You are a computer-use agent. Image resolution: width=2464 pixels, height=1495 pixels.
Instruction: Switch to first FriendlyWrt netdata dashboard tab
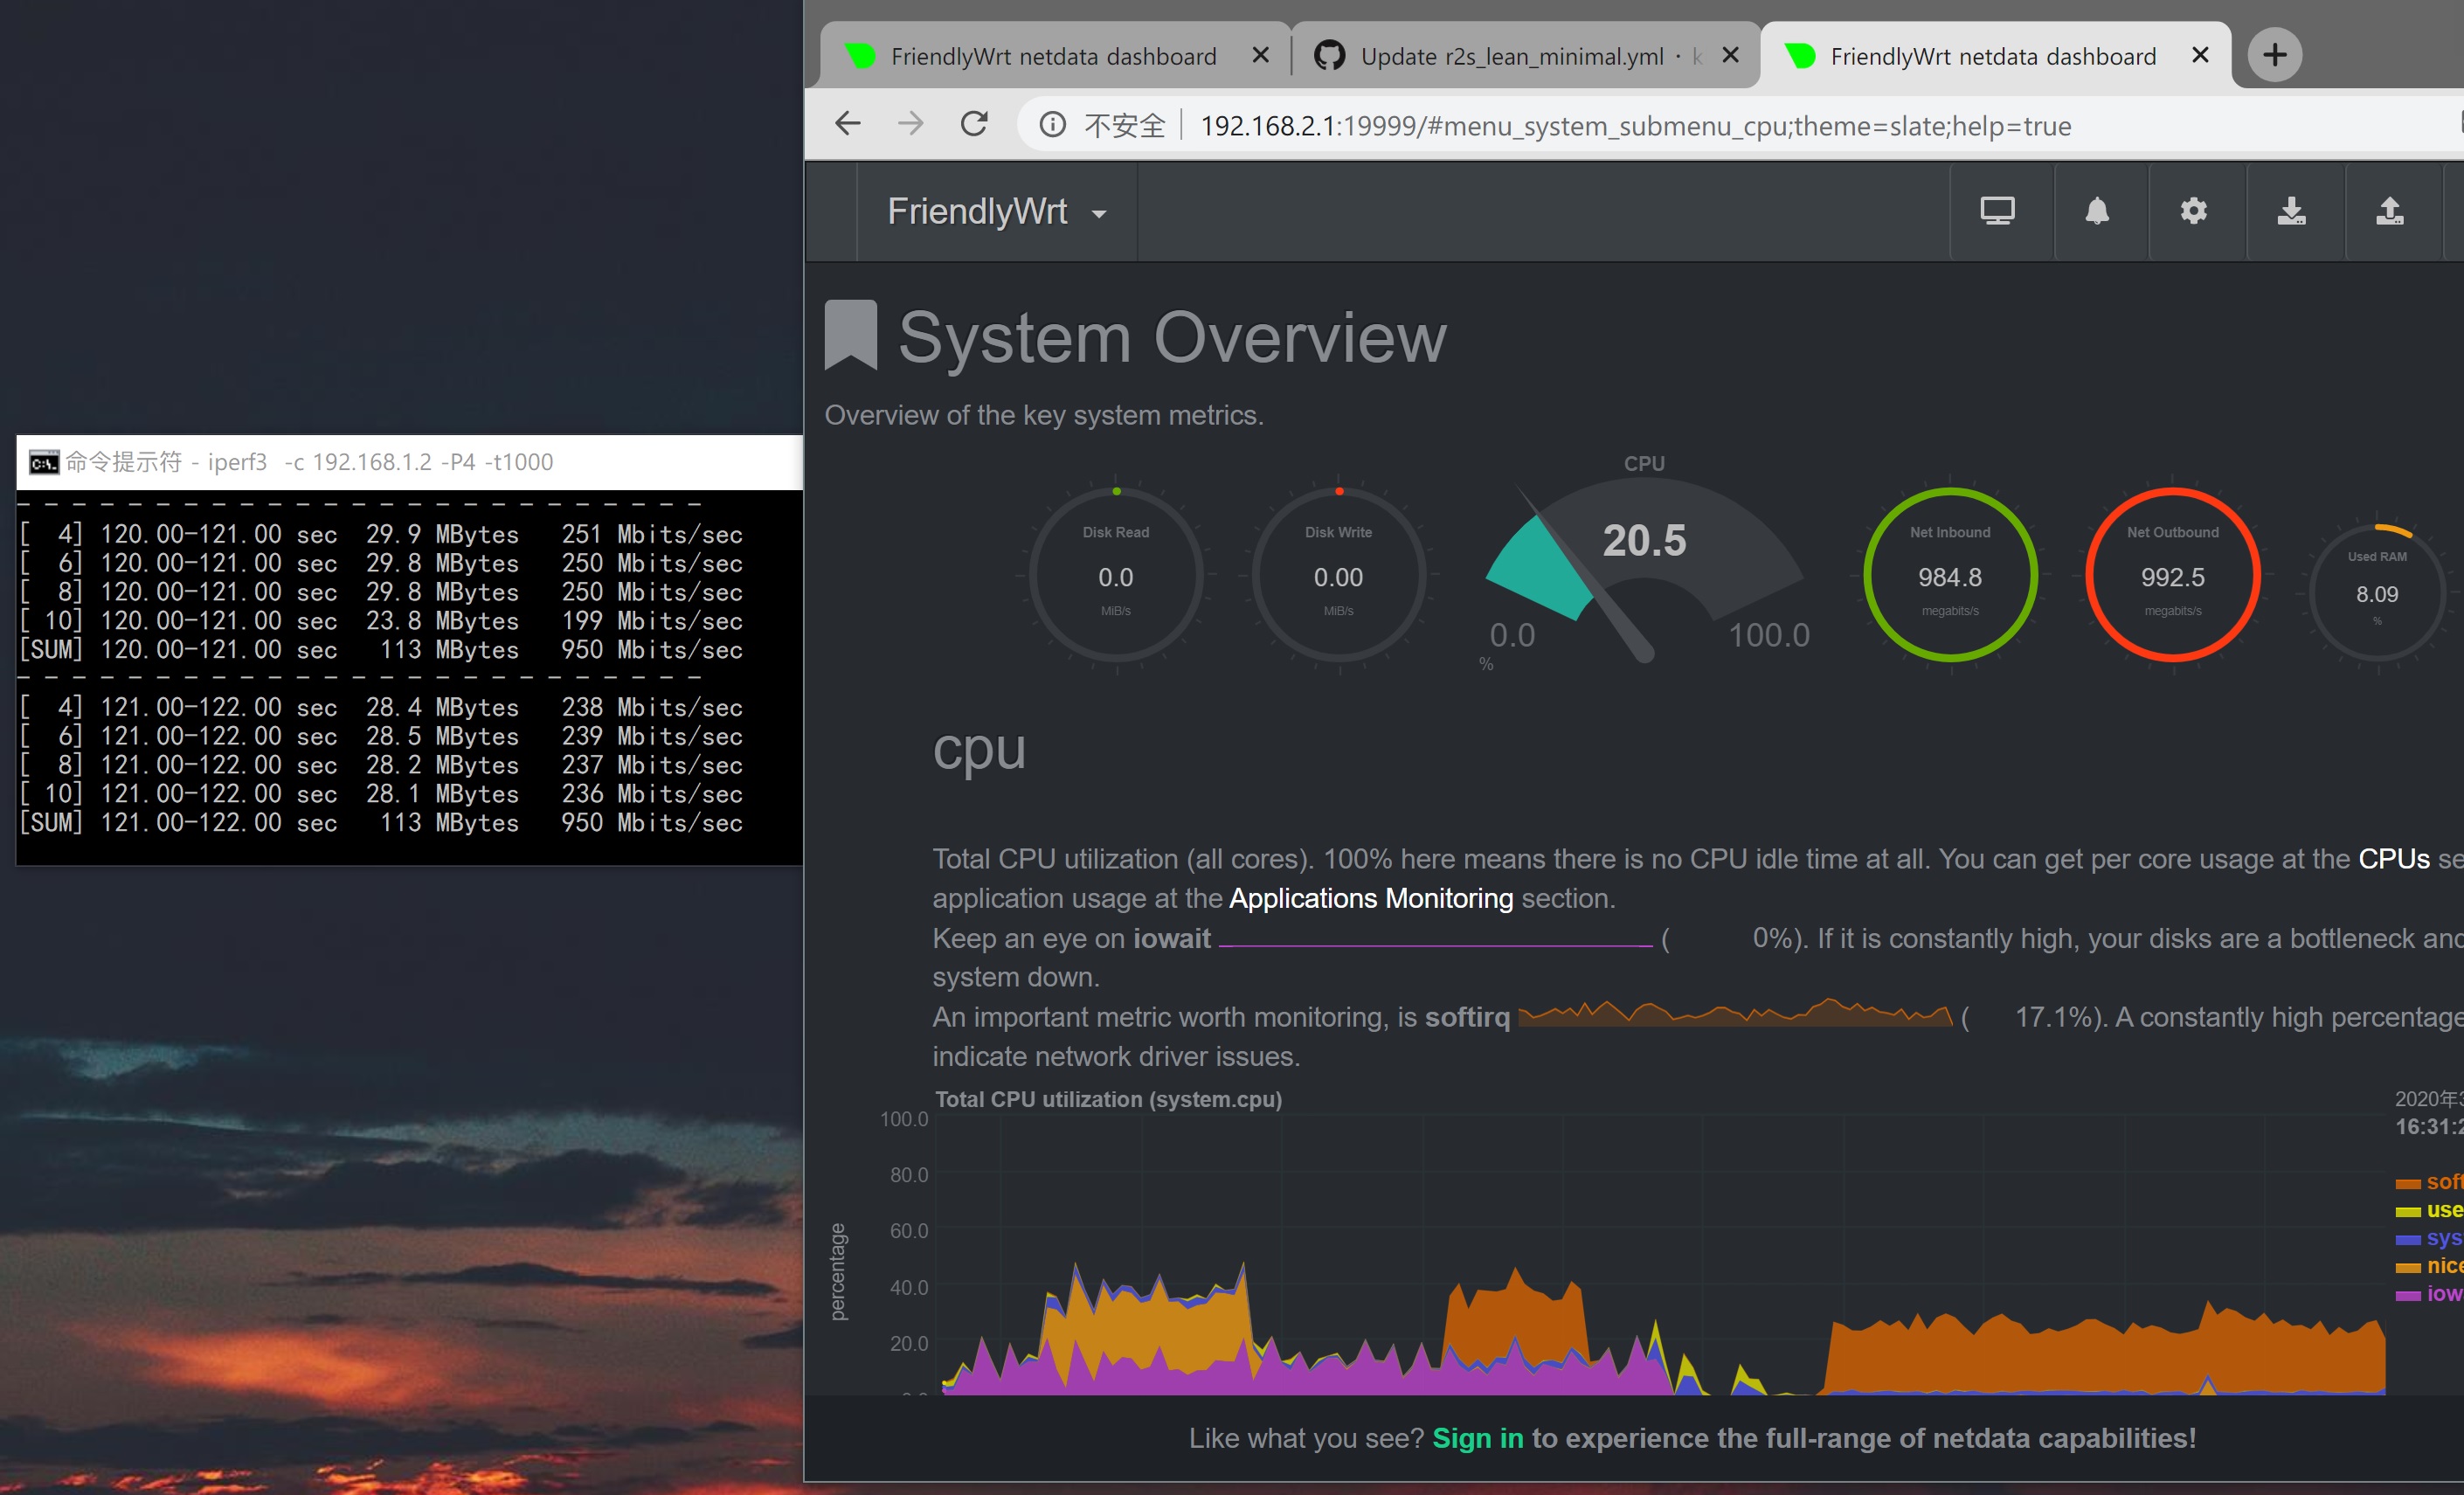pos(1052,56)
